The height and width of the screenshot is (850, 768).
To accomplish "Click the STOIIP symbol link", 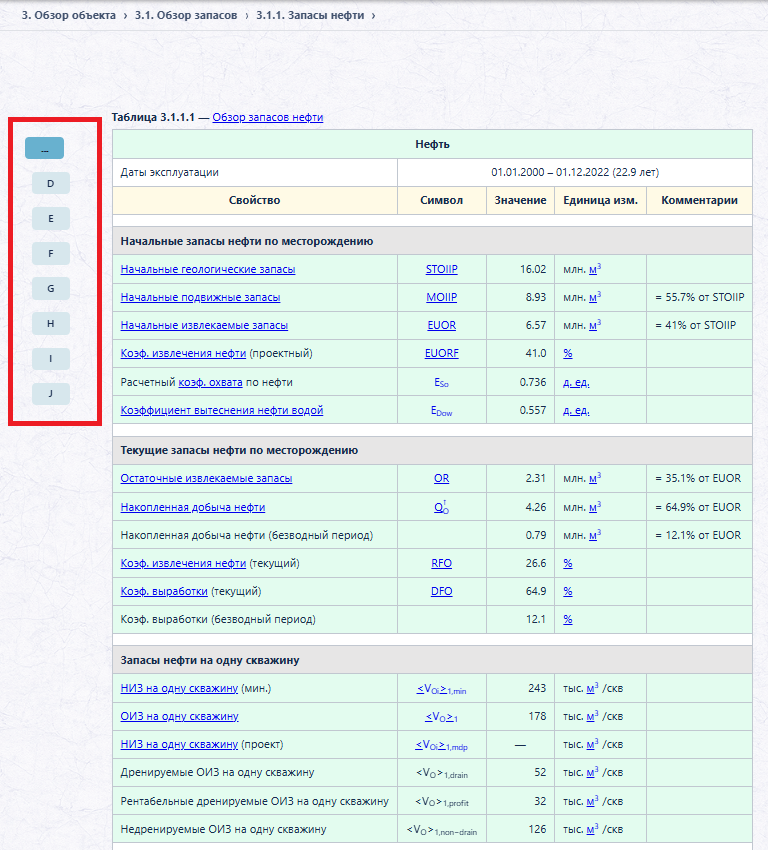I will tap(441, 269).
